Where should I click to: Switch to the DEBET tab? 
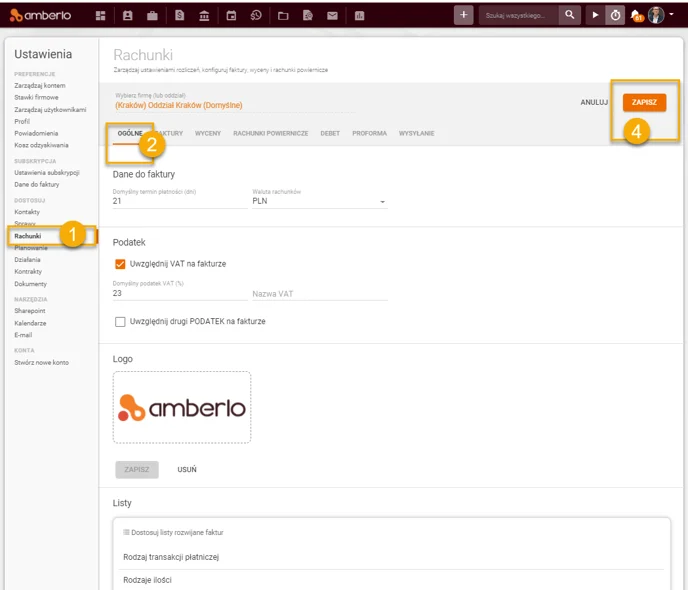pyautogui.click(x=330, y=133)
